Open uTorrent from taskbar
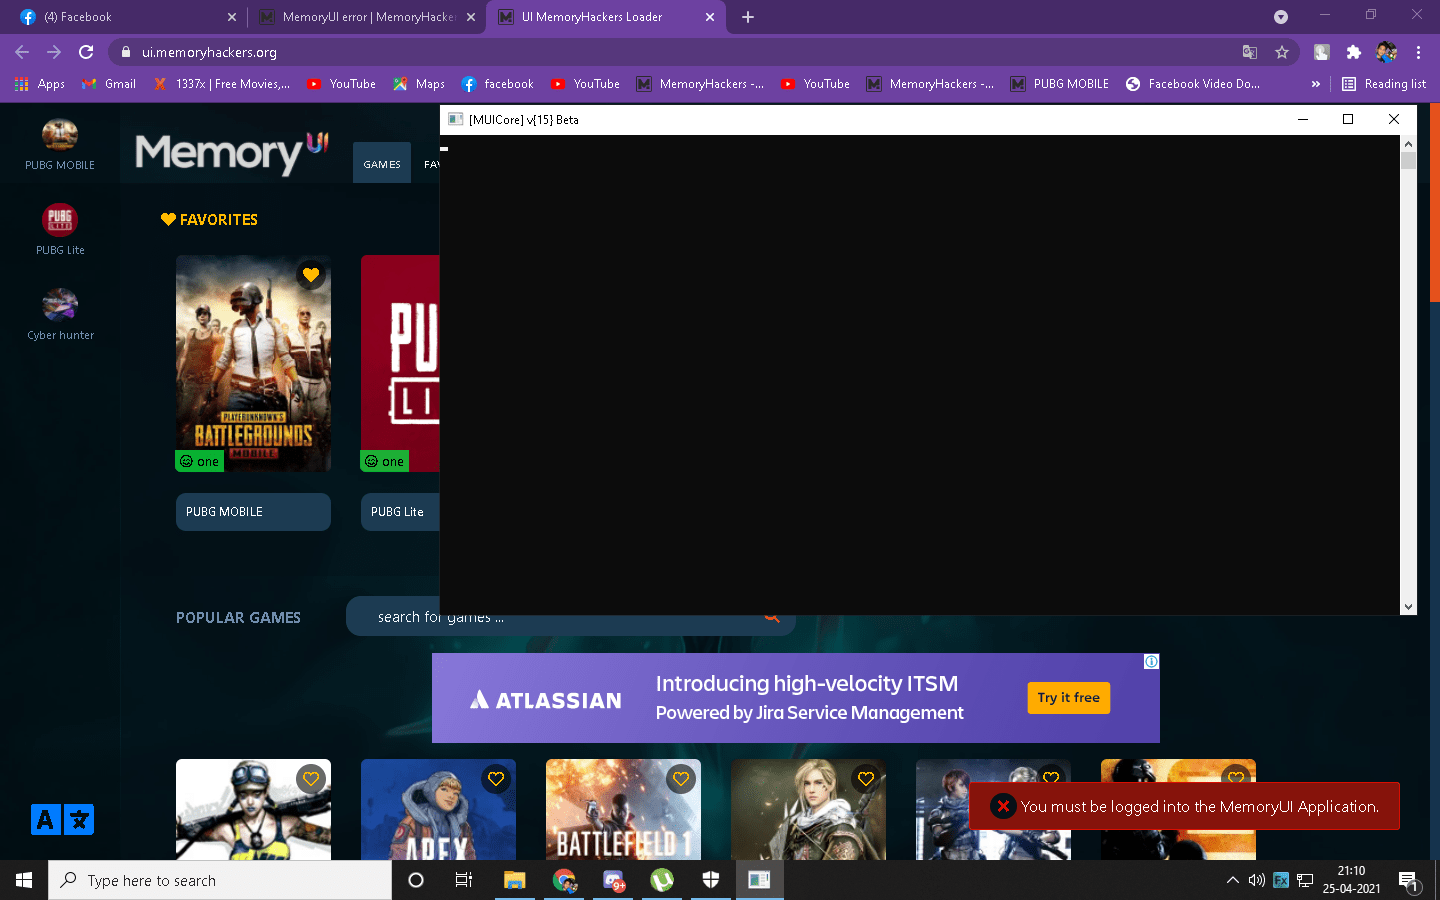 [662, 880]
